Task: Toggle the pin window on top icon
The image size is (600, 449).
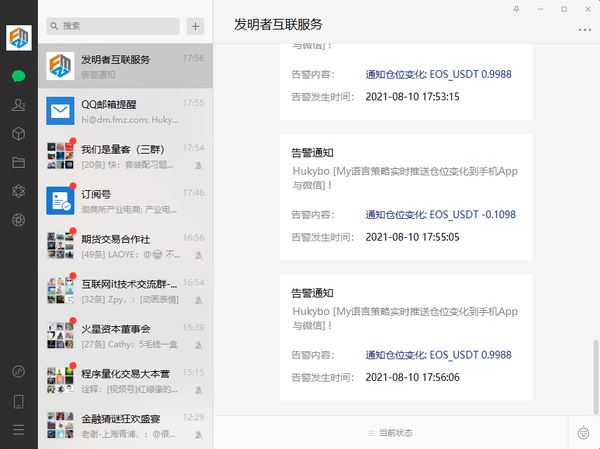Action: click(516, 9)
